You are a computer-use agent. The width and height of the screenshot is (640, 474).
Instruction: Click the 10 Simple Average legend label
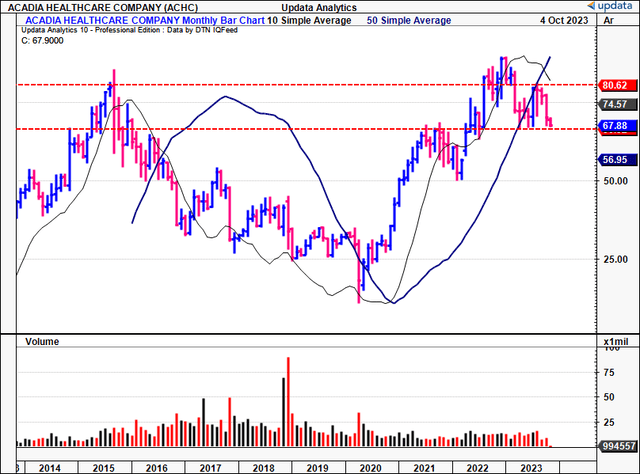pyautogui.click(x=309, y=20)
